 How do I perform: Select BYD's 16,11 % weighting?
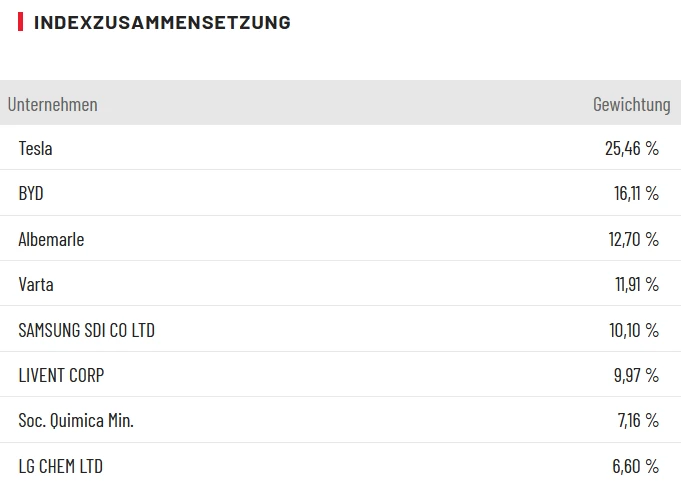tap(636, 194)
